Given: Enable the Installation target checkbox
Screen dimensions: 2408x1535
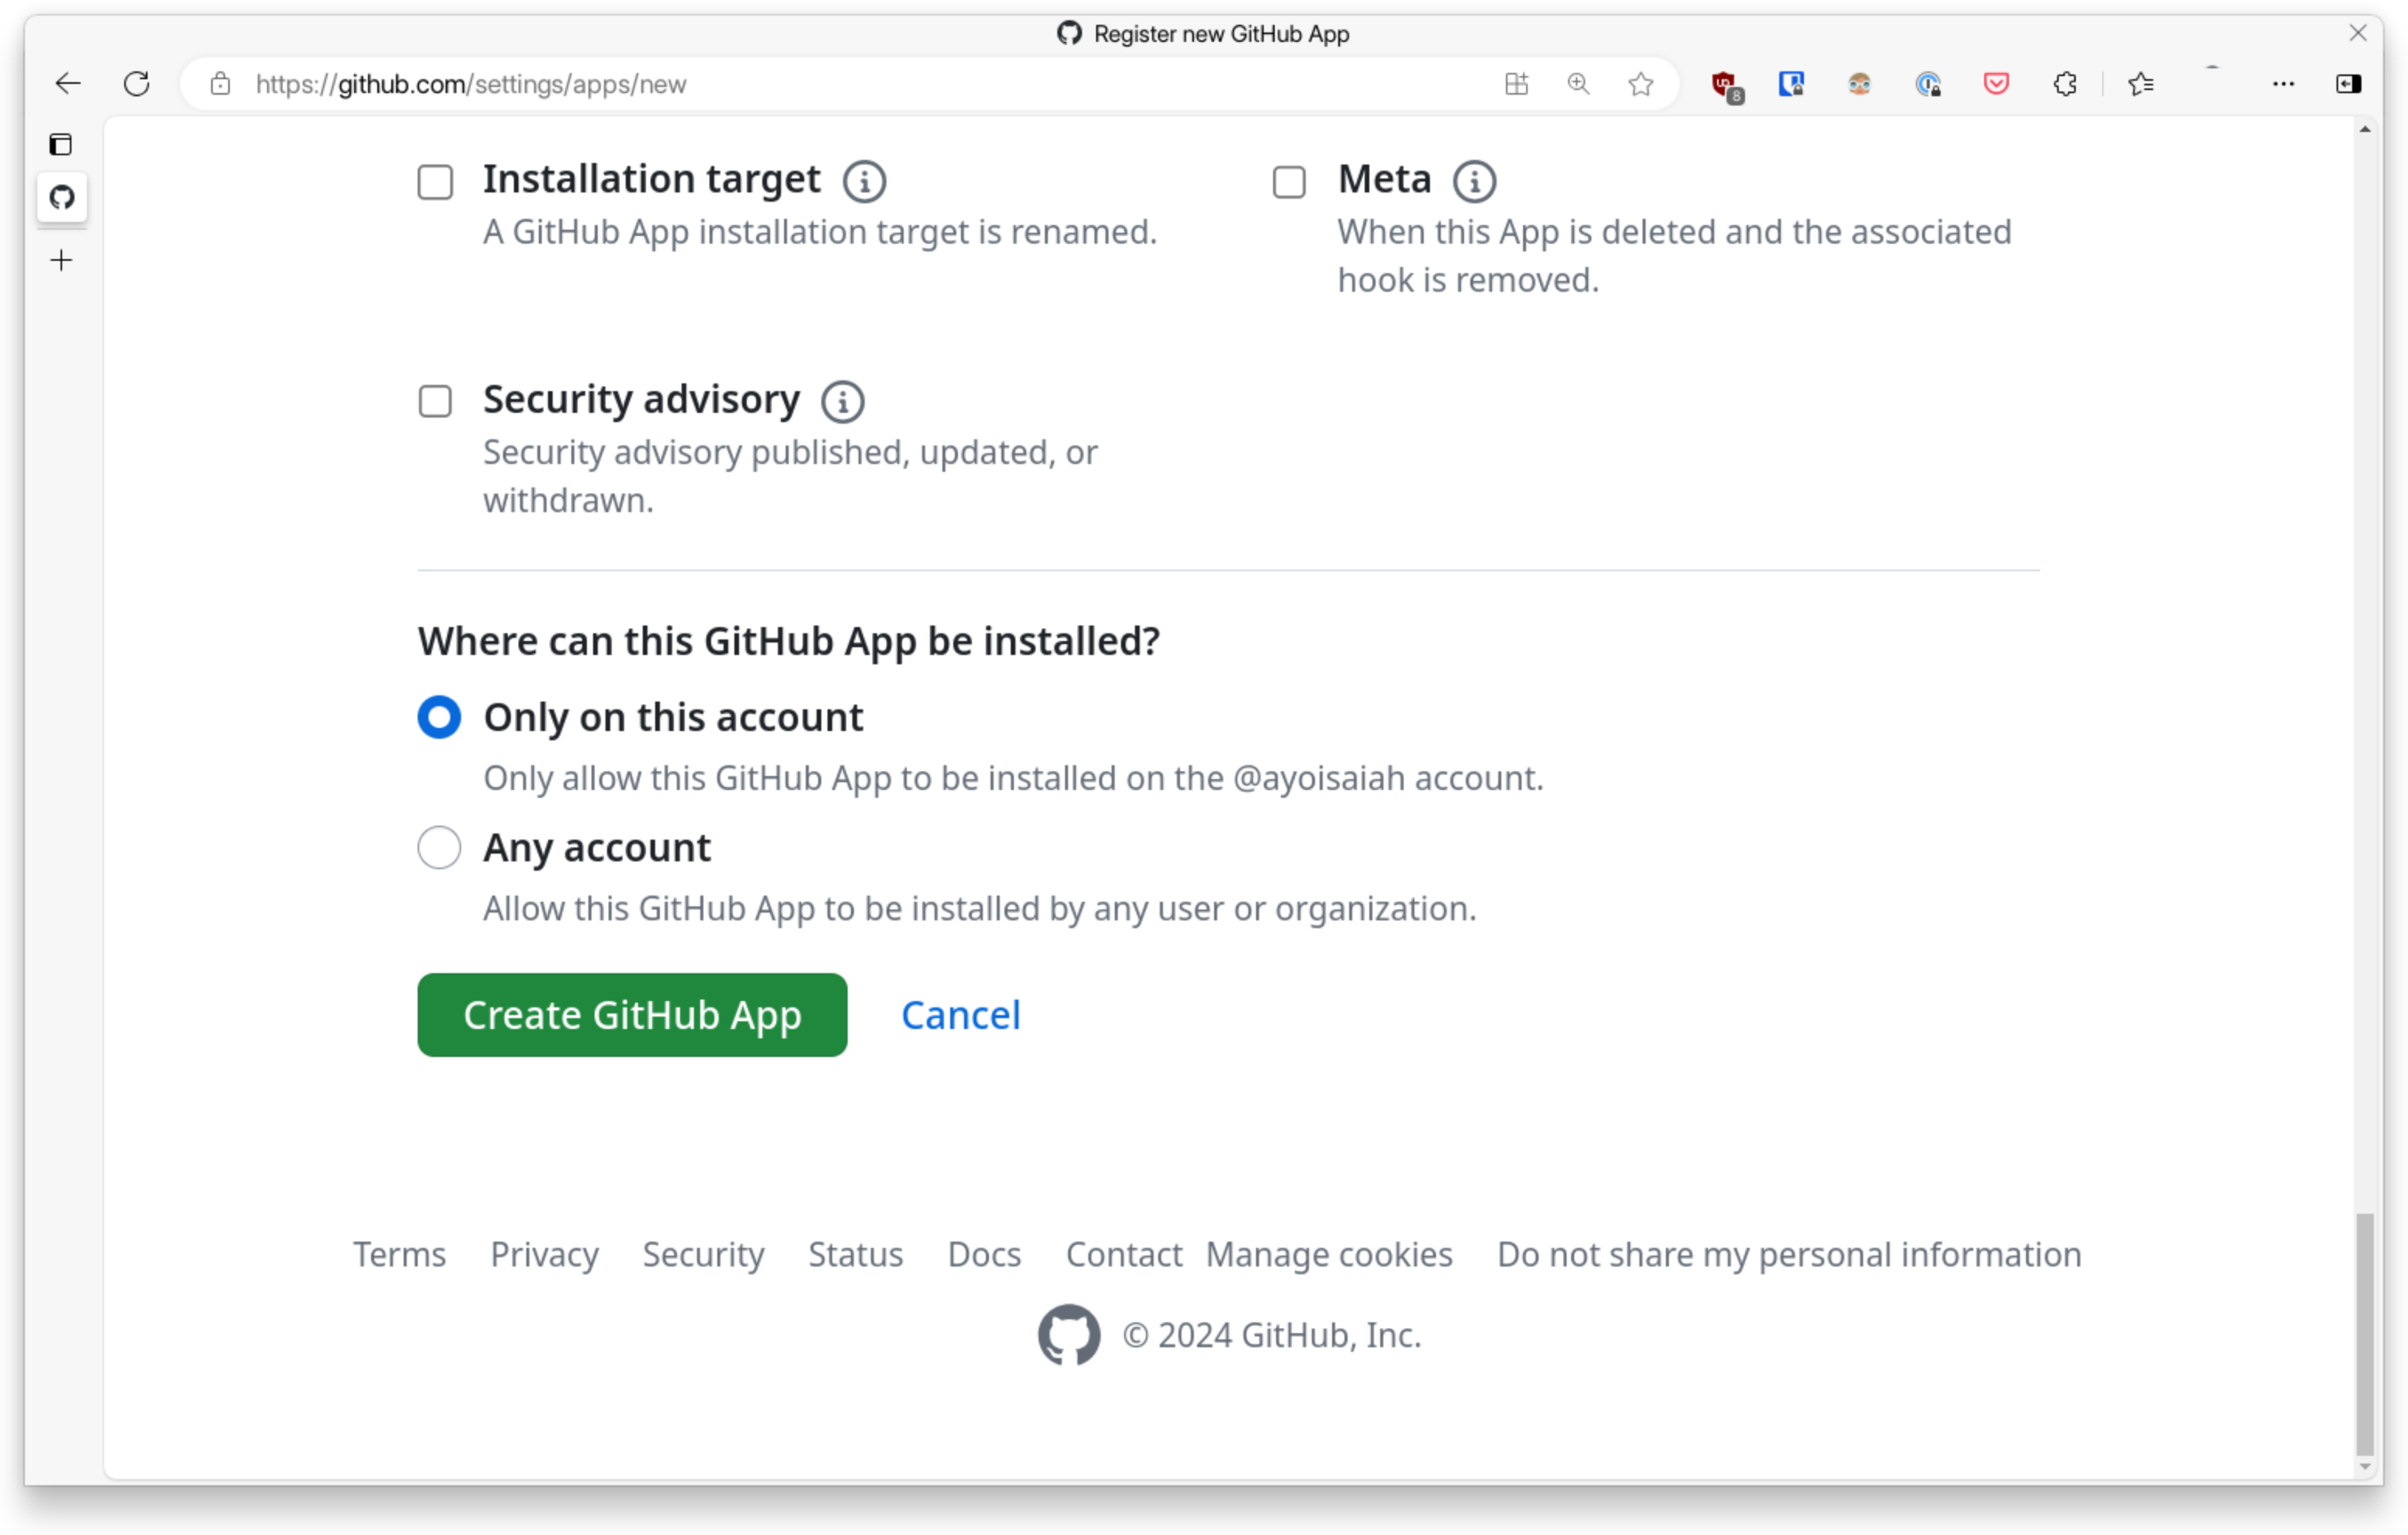Looking at the screenshot, I should tap(435, 182).
